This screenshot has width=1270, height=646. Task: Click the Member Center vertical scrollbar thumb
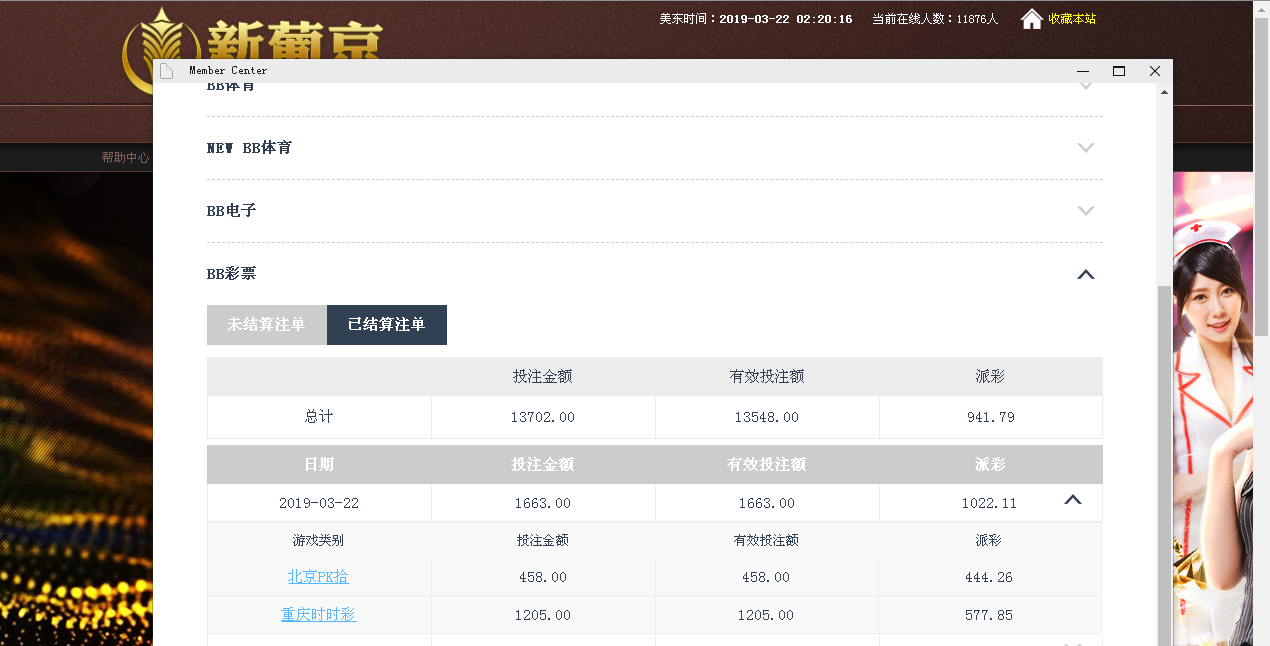coord(1164,465)
